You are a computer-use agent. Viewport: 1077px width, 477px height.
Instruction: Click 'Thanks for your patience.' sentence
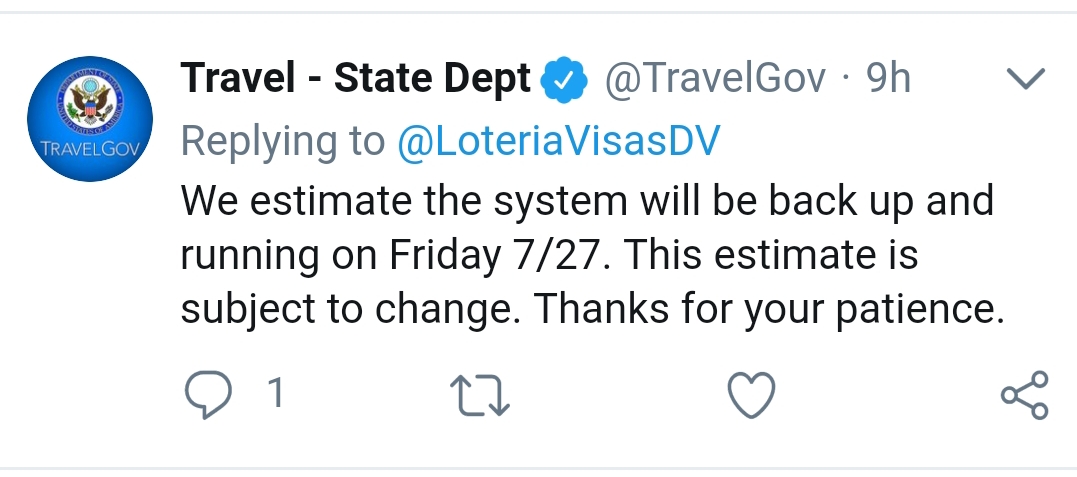769,310
